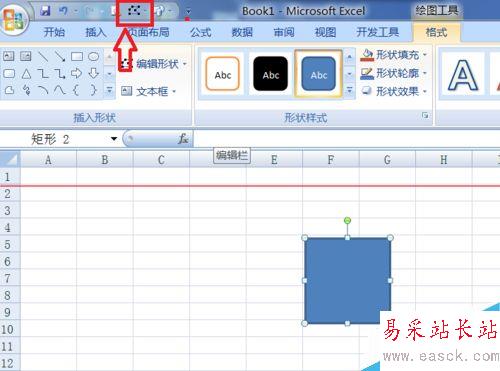This screenshot has height=371, width=500.
Task: Open Customize Quick Access Toolbar arrow
Action: (x=188, y=13)
